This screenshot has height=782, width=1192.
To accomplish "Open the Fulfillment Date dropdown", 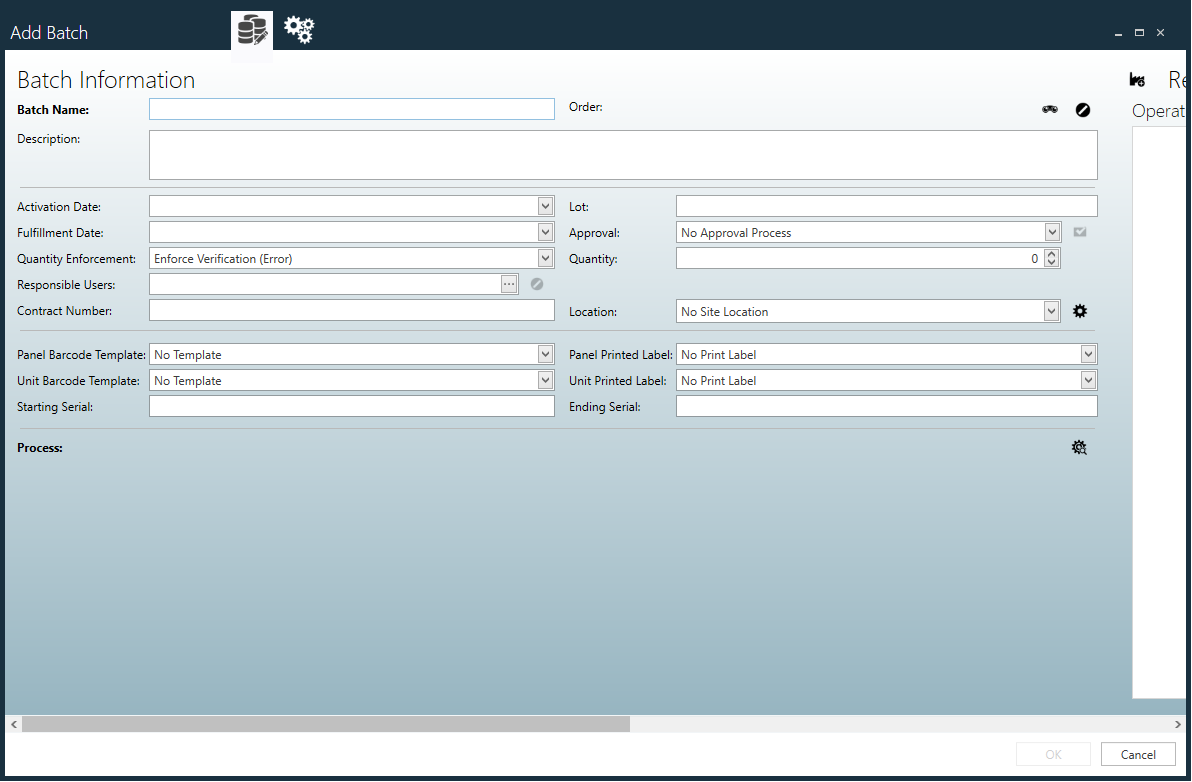I will 545,232.
